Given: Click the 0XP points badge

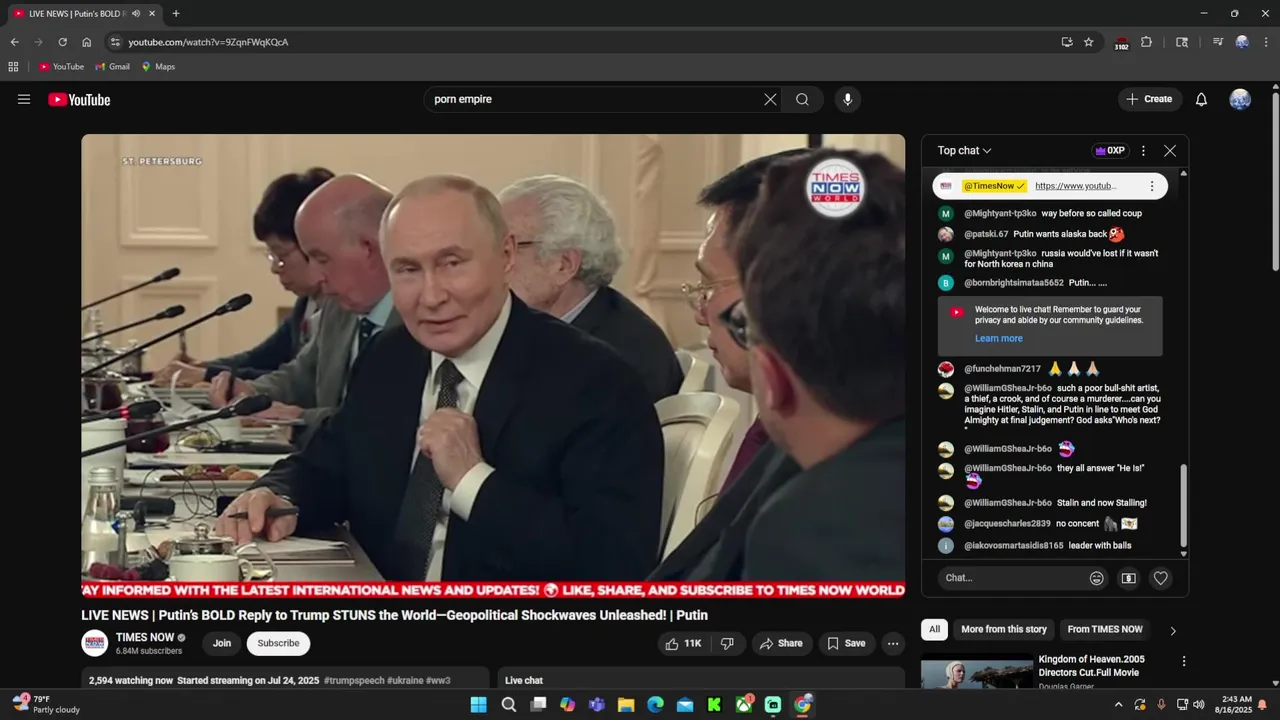Looking at the screenshot, I should pos(1110,151).
